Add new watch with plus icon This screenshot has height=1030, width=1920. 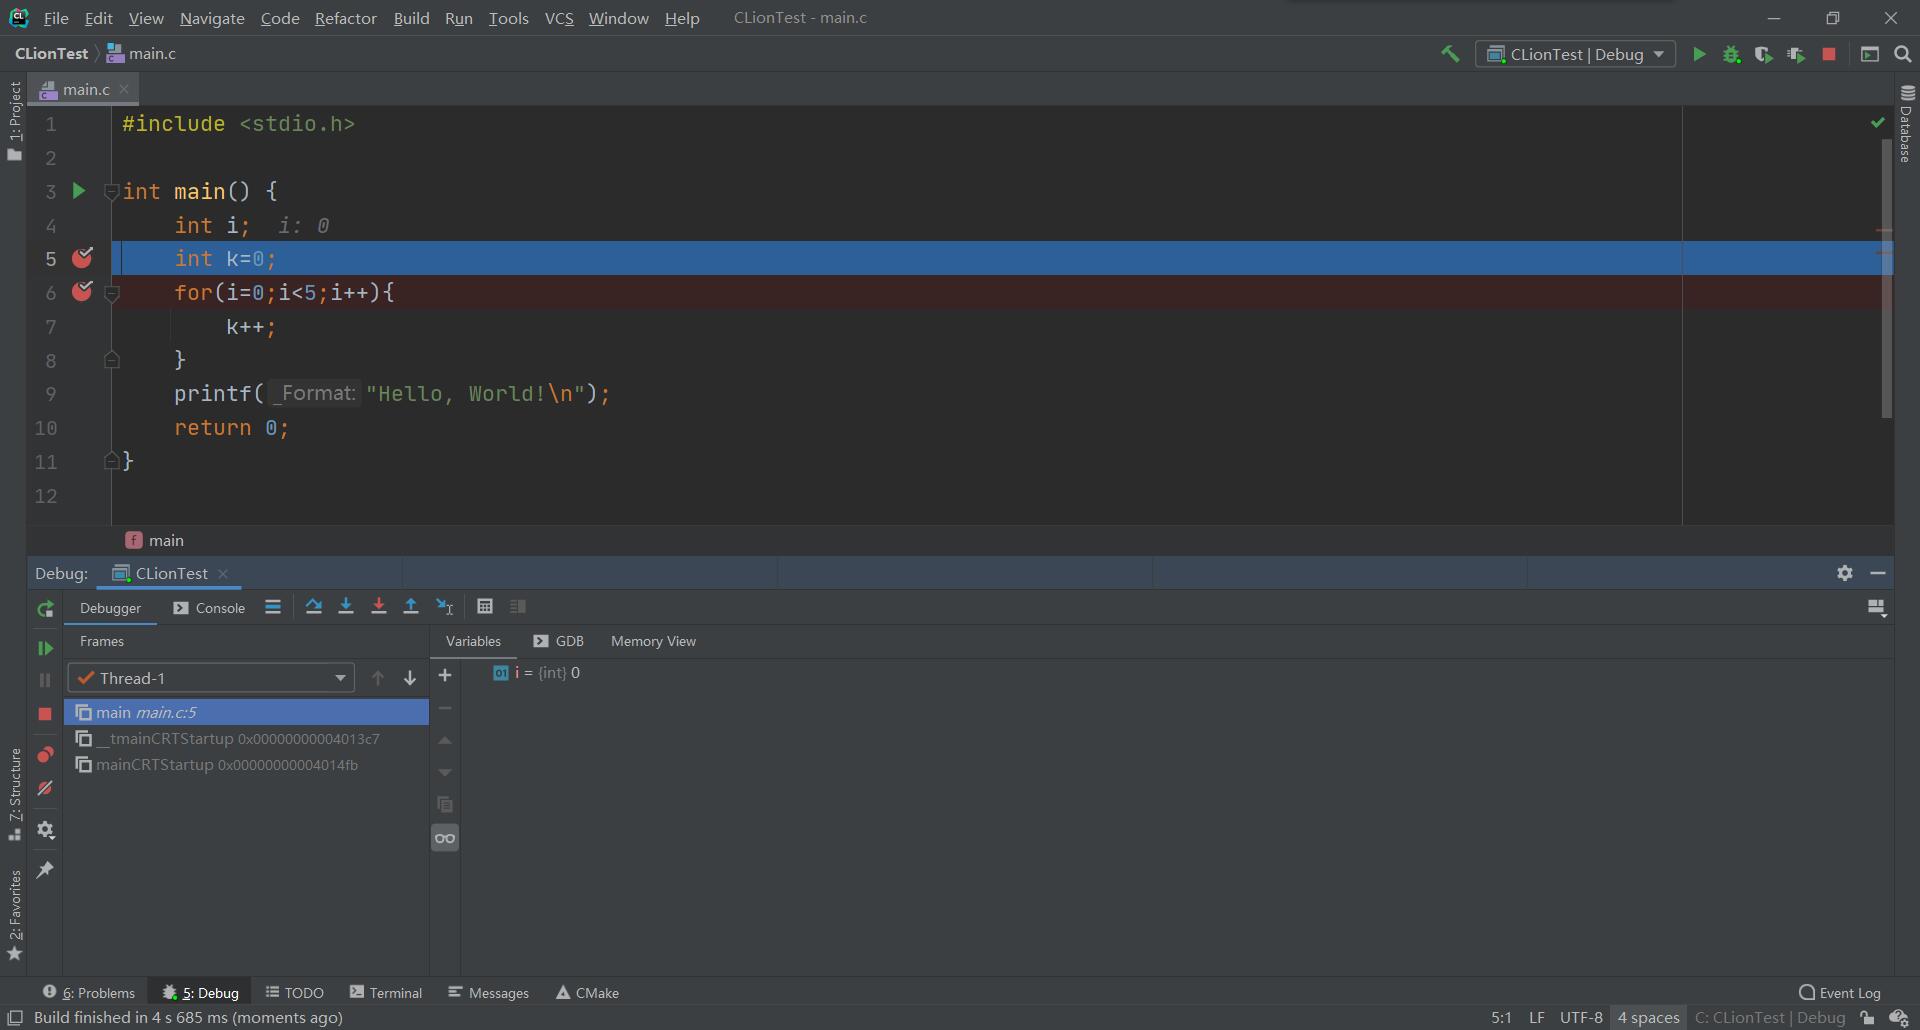pyautogui.click(x=445, y=676)
